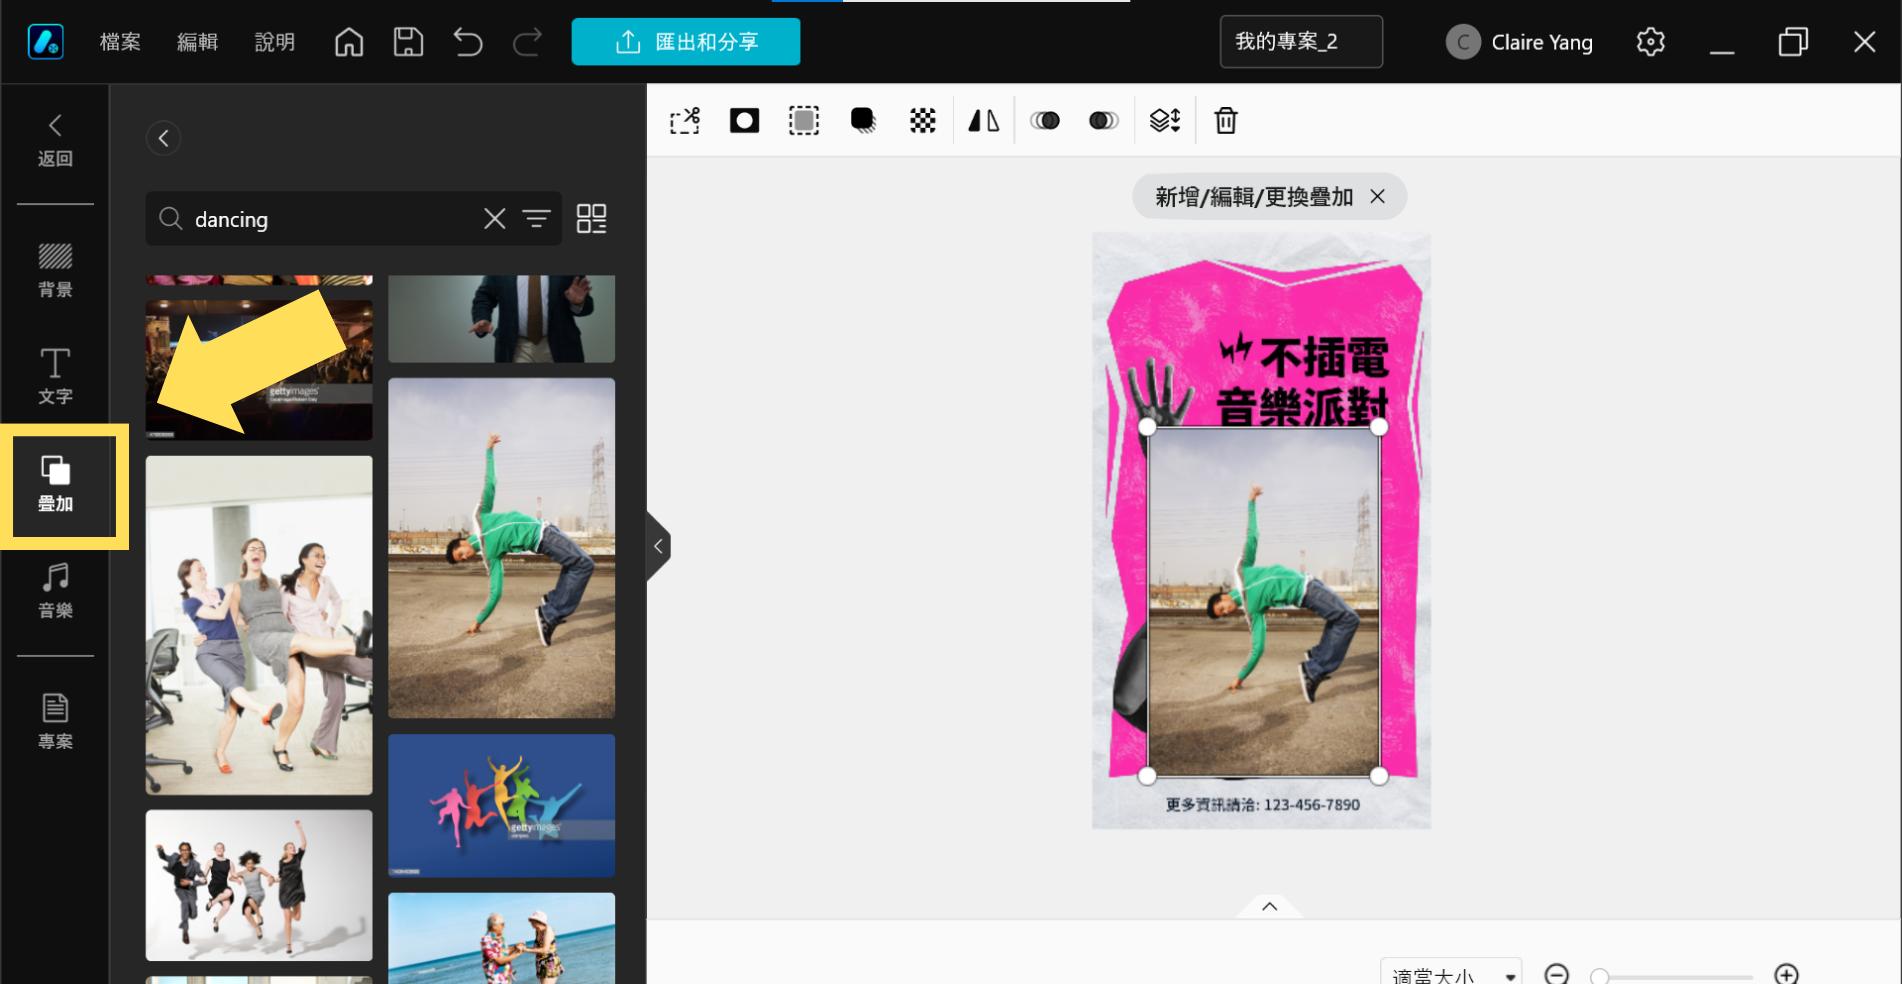Open the 適當大小 zoom dropdown
The height and width of the screenshot is (984, 1902).
[1452, 975]
